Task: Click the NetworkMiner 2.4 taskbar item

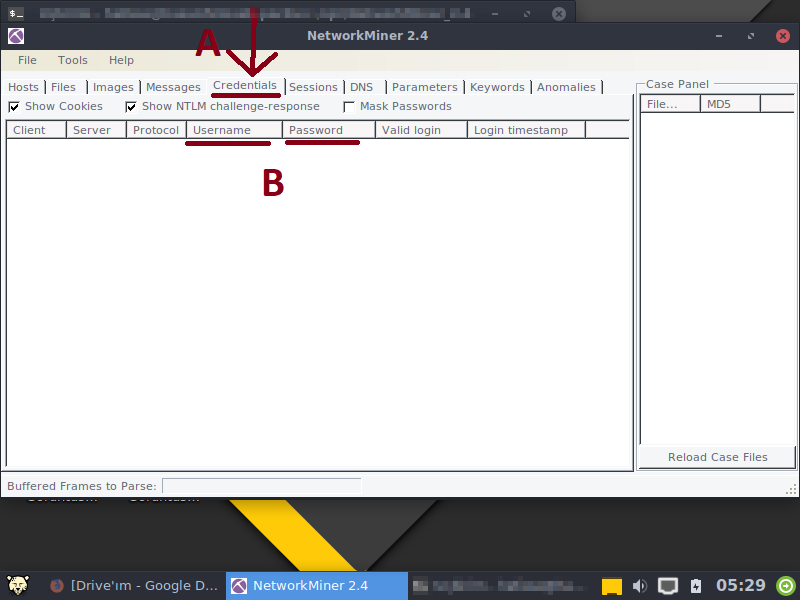Action: 317,586
